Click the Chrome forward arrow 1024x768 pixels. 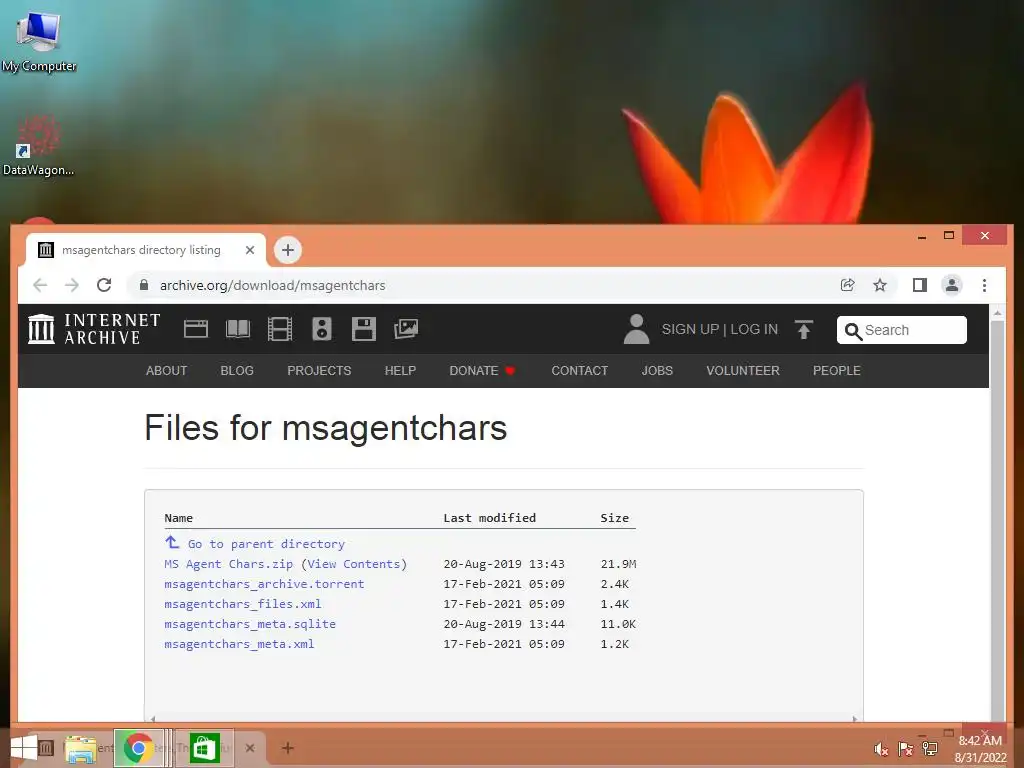(72, 285)
